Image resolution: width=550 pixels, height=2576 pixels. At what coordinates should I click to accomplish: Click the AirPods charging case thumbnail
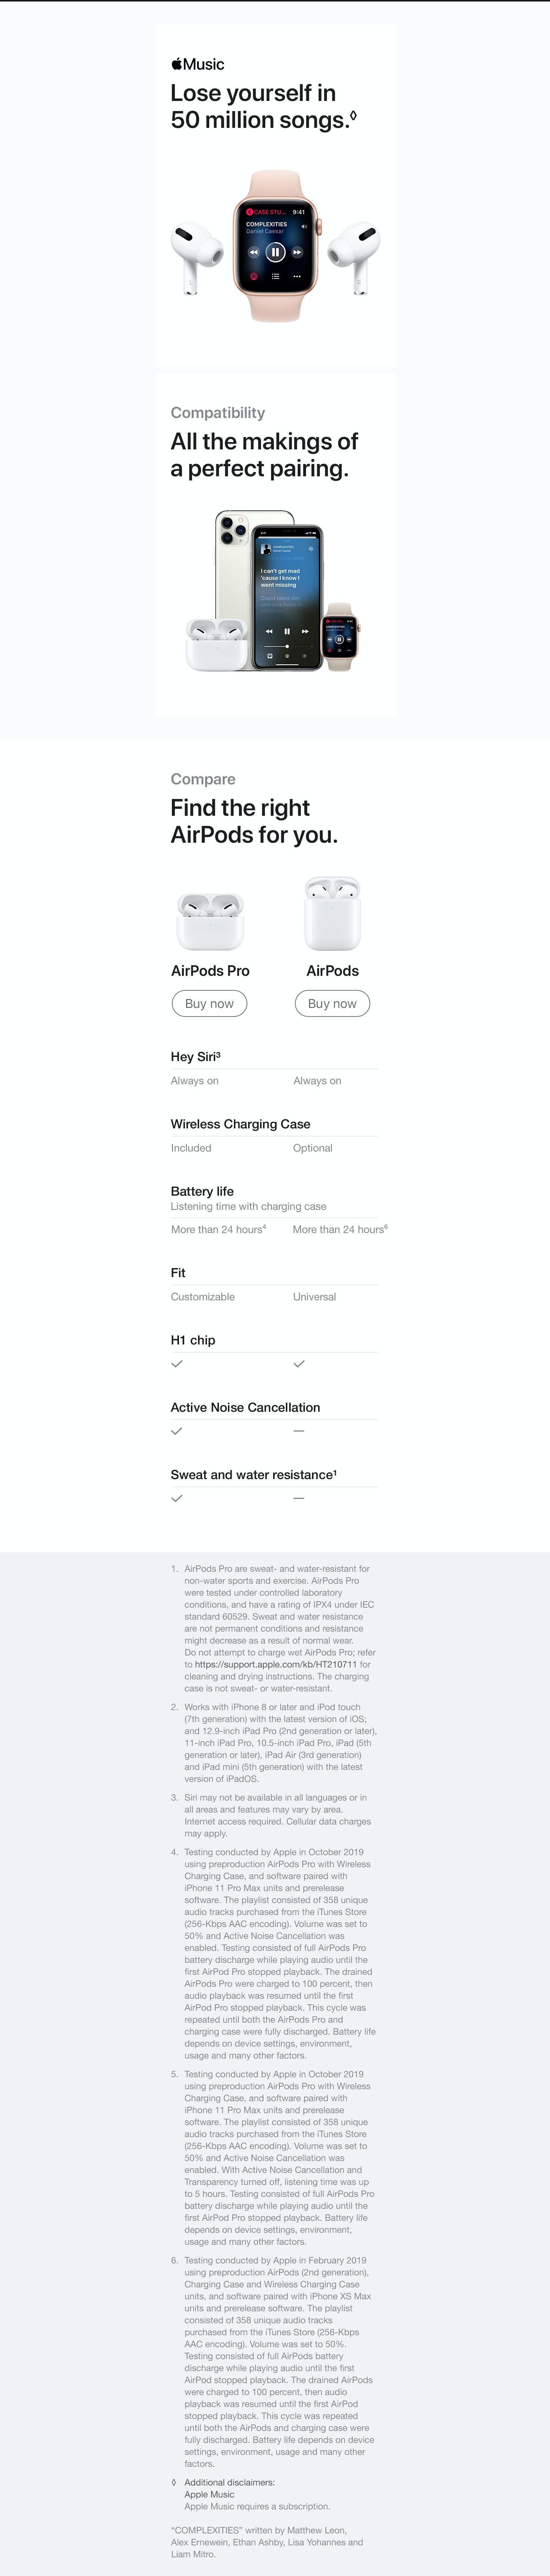pyautogui.click(x=332, y=914)
